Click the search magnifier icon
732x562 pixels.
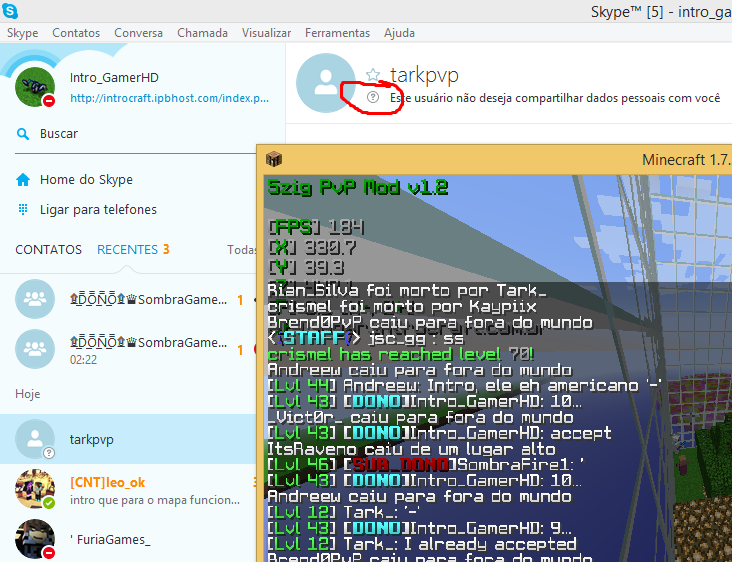pyautogui.click(x=22, y=134)
